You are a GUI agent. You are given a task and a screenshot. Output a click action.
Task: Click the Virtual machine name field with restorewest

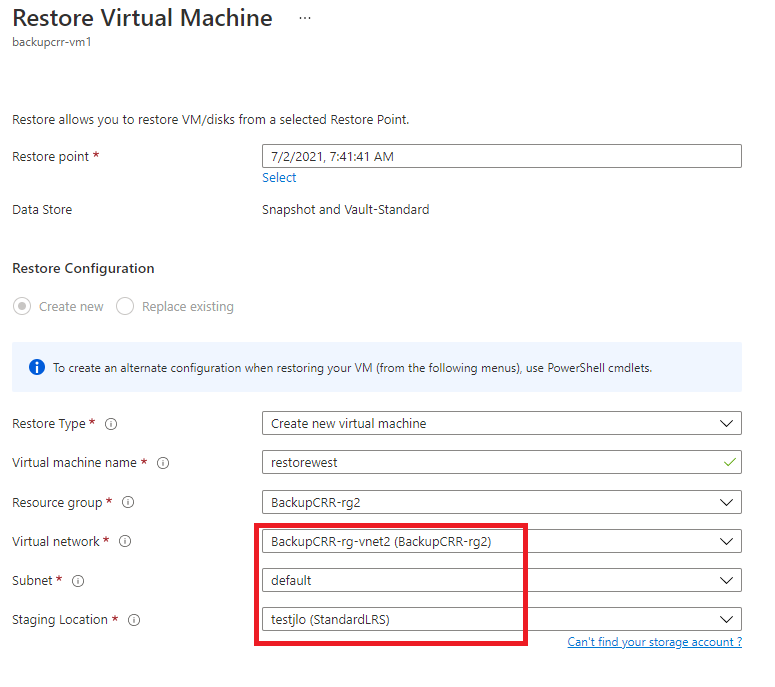pos(502,463)
